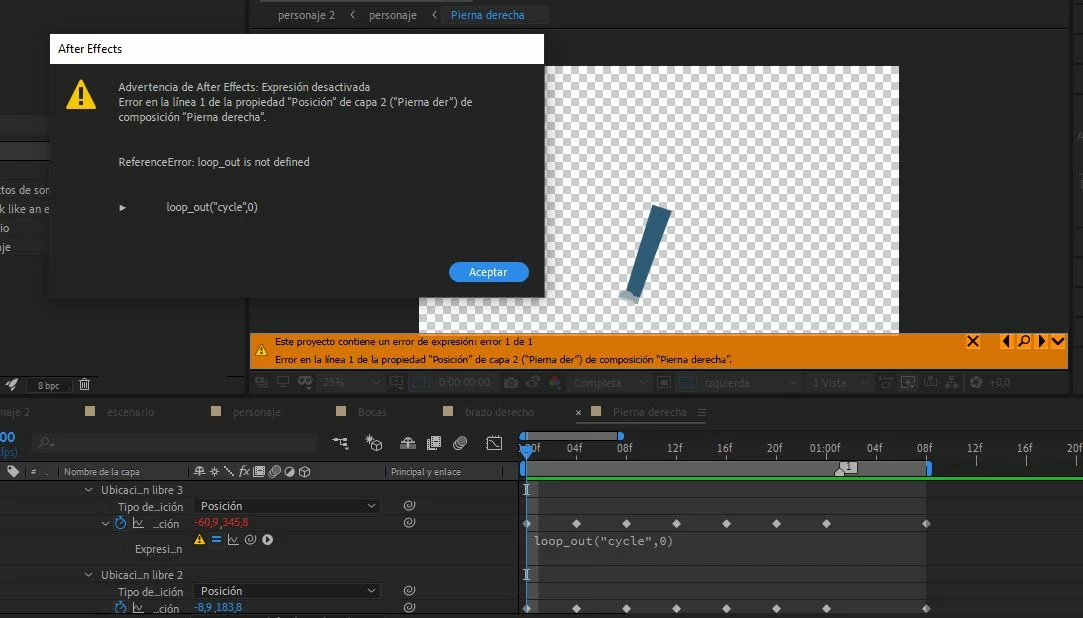The image size is (1083, 618).
Task: Collapse the Ubicación libre 2 group
Action: coord(88,574)
